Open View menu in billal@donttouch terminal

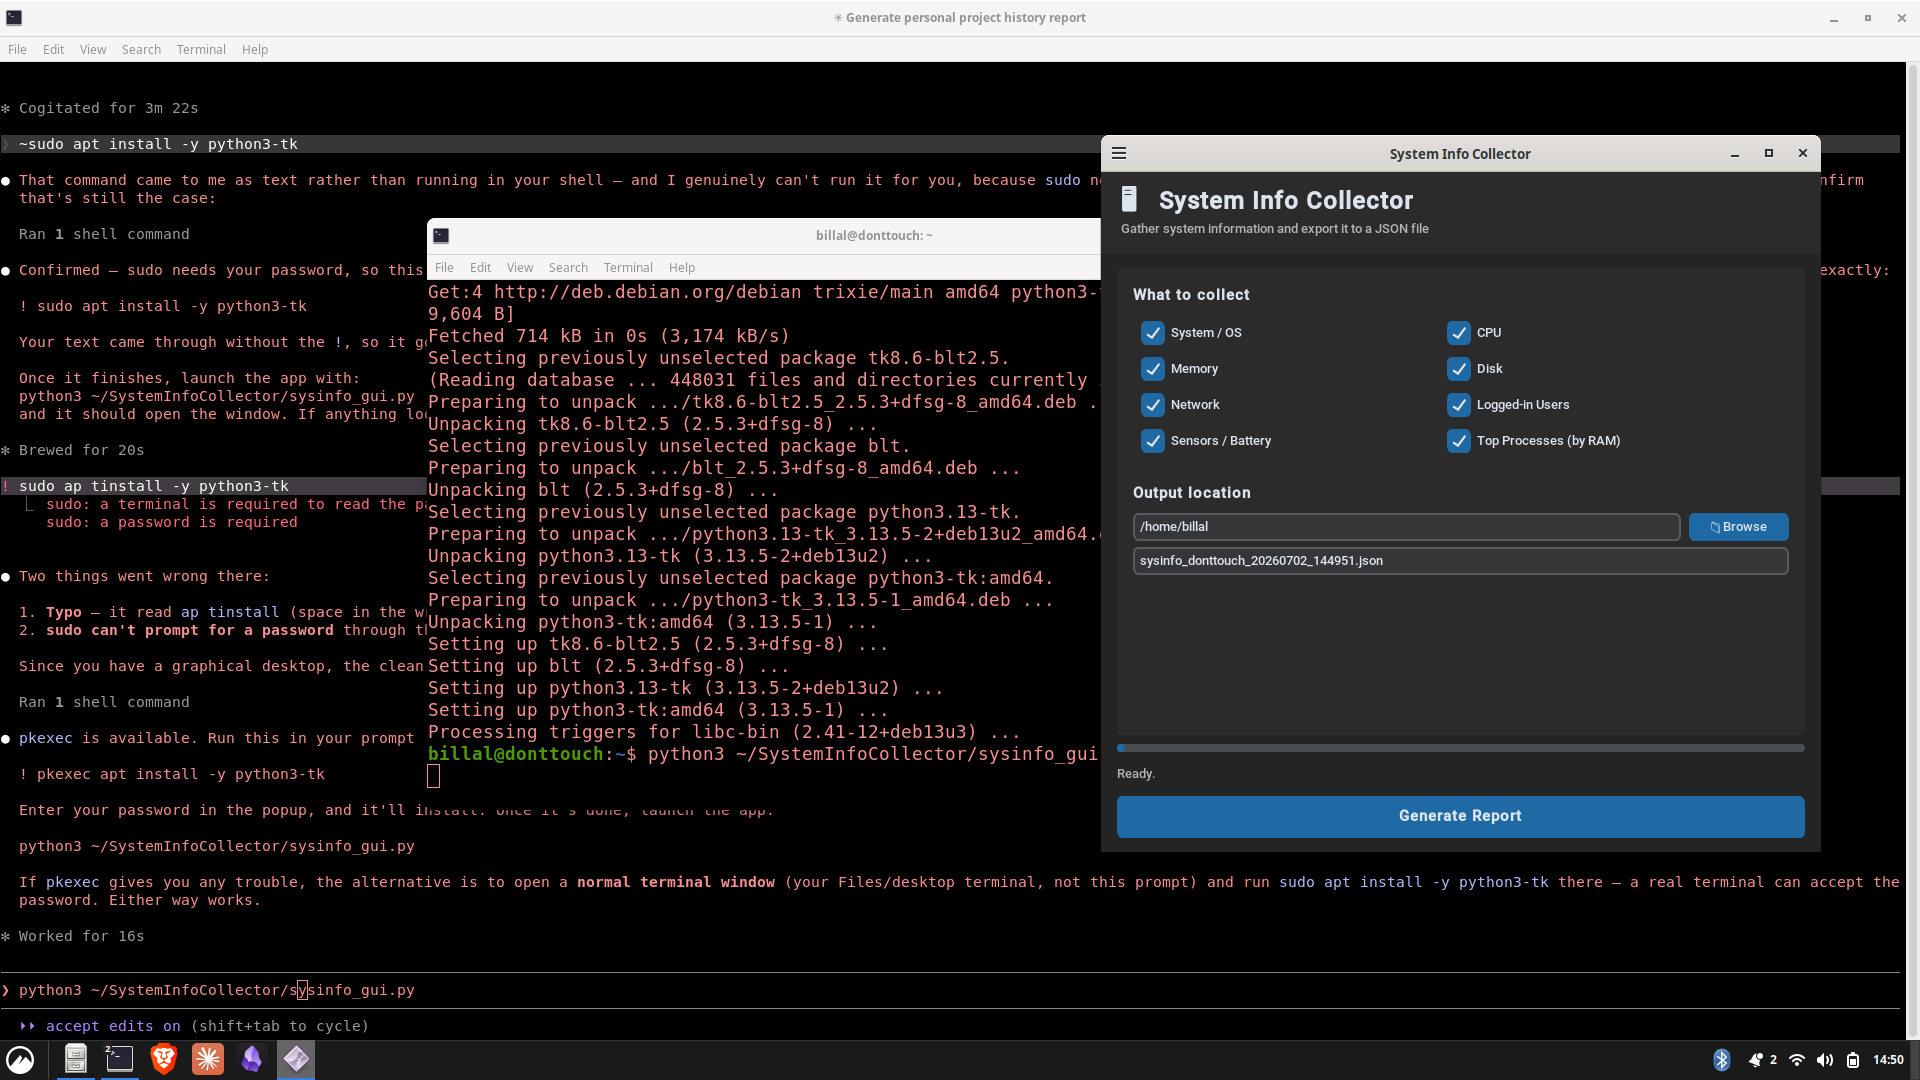click(520, 267)
